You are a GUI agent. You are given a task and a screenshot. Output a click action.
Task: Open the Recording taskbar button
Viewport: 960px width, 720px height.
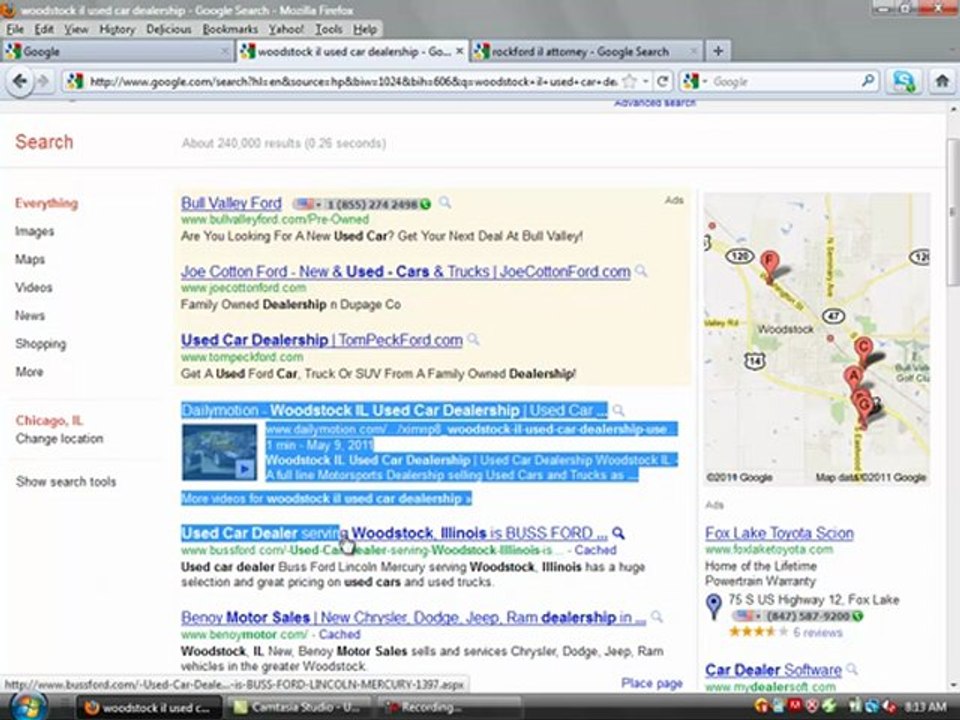pyautogui.click(x=449, y=707)
